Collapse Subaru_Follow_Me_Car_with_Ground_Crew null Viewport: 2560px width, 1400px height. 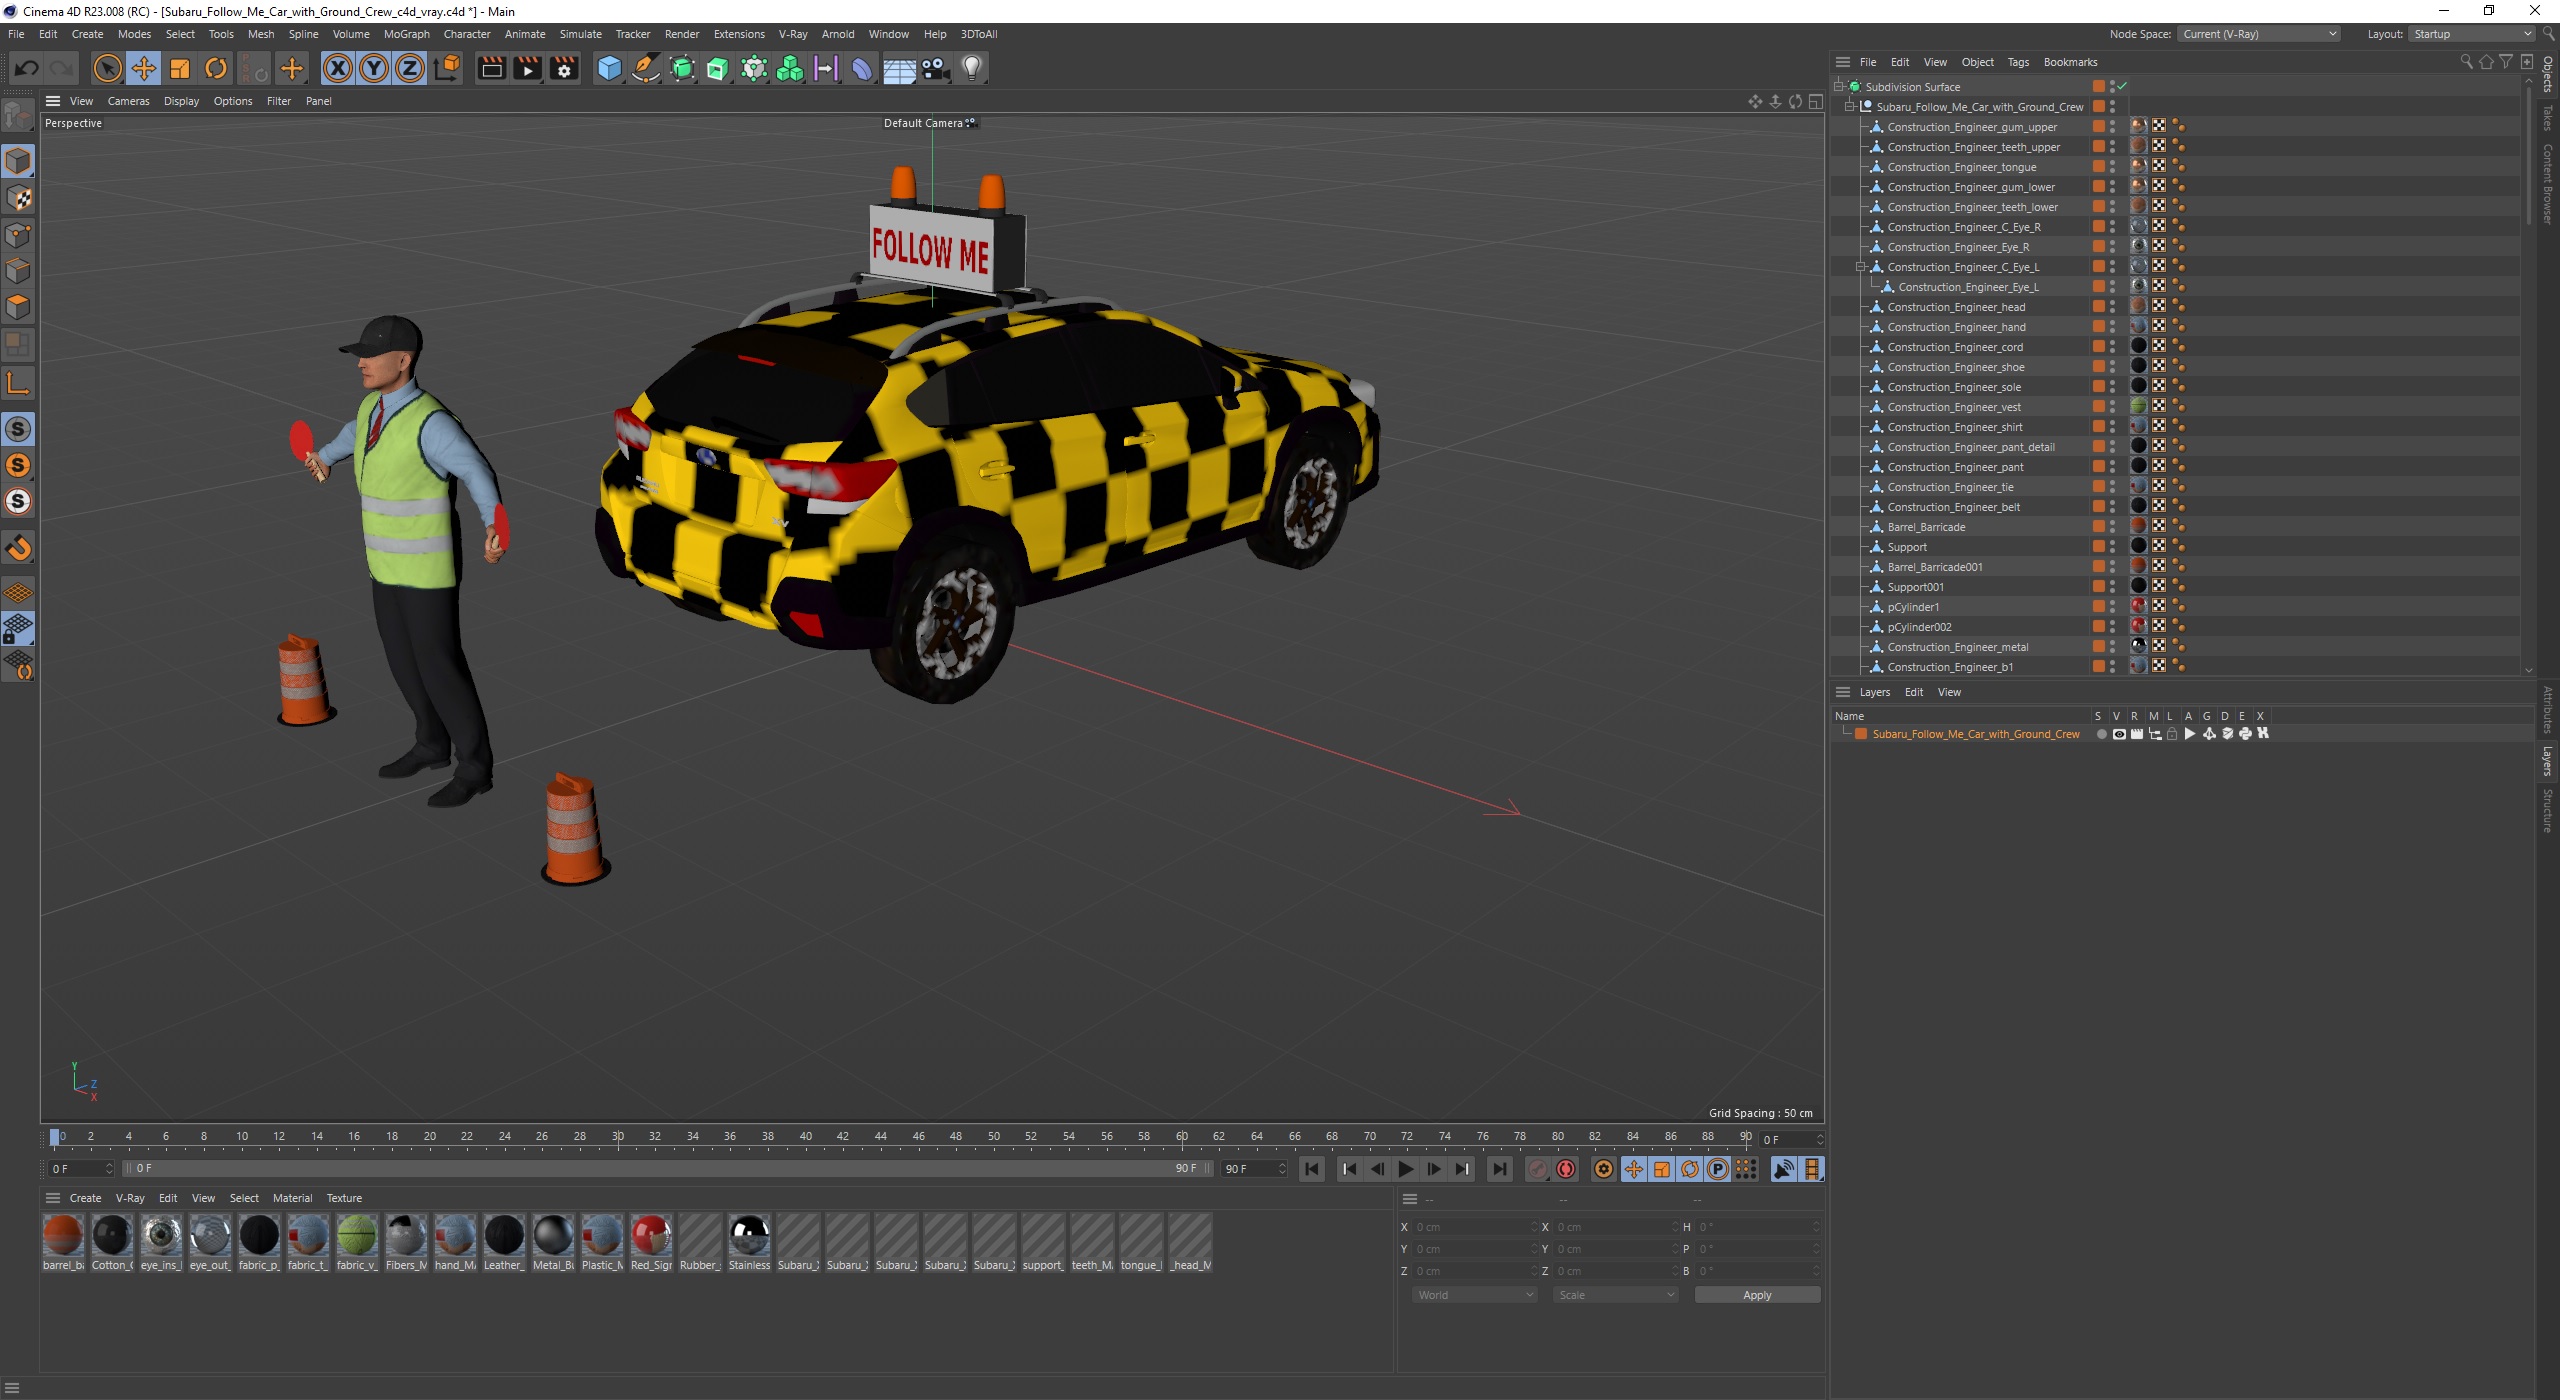click(x=1850, y=106)
